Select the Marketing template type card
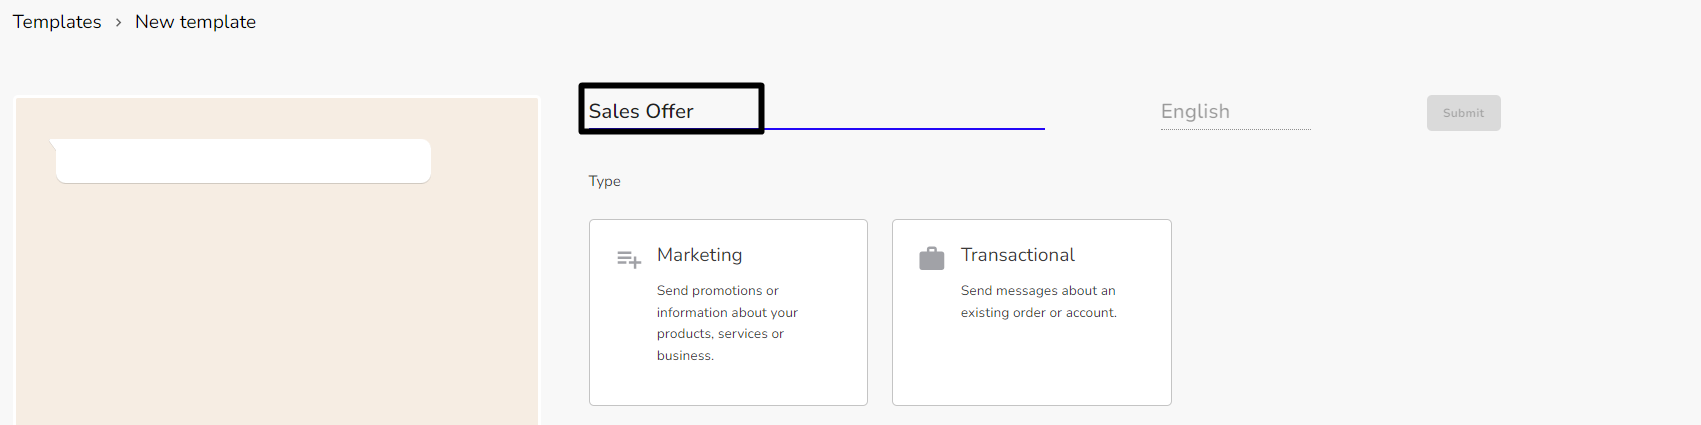 pos(728,312)
